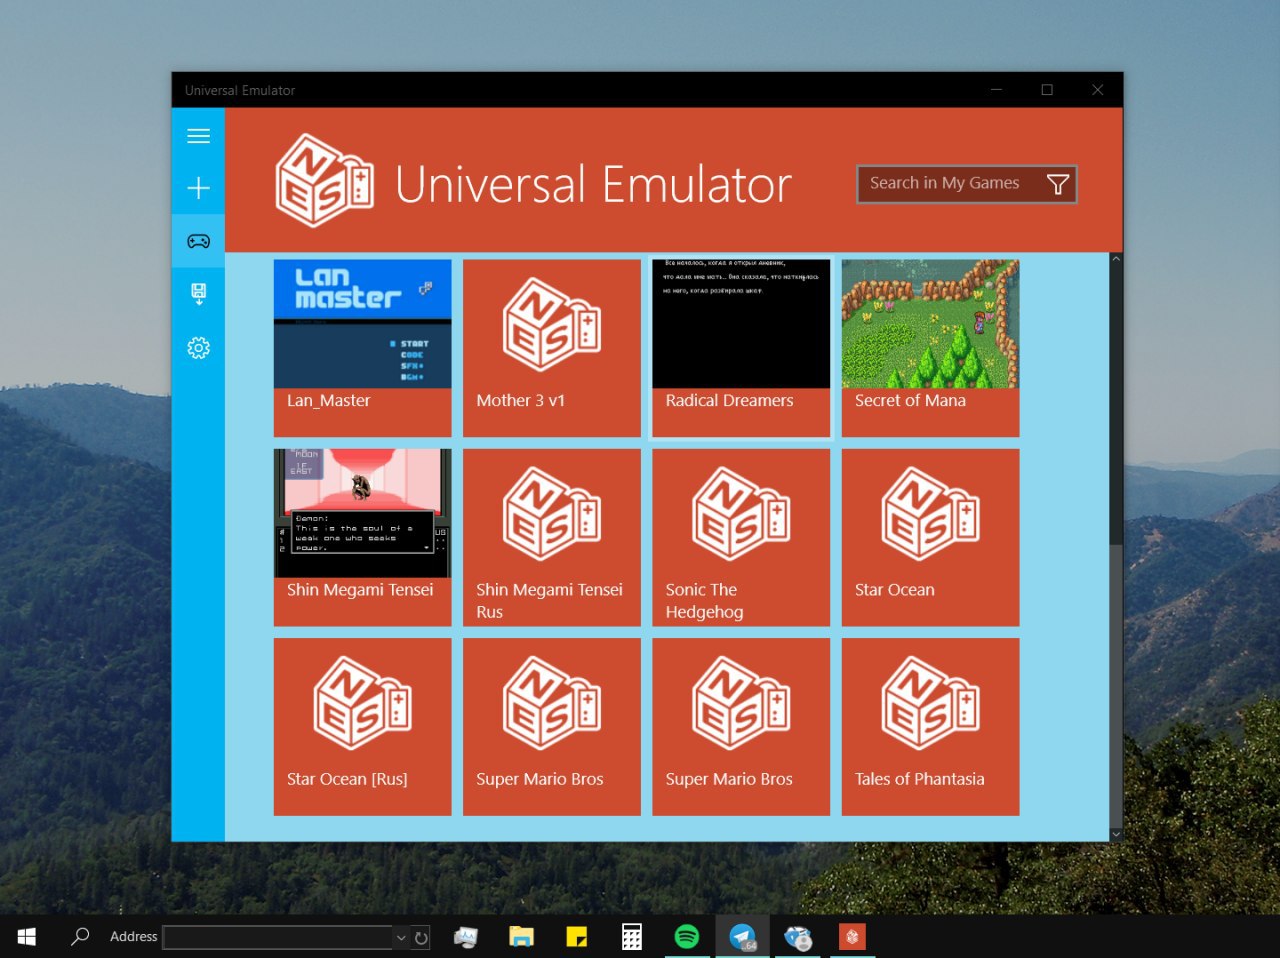
Task: Open the settings gear in sidebar
Action: click(x=198, y=347)
